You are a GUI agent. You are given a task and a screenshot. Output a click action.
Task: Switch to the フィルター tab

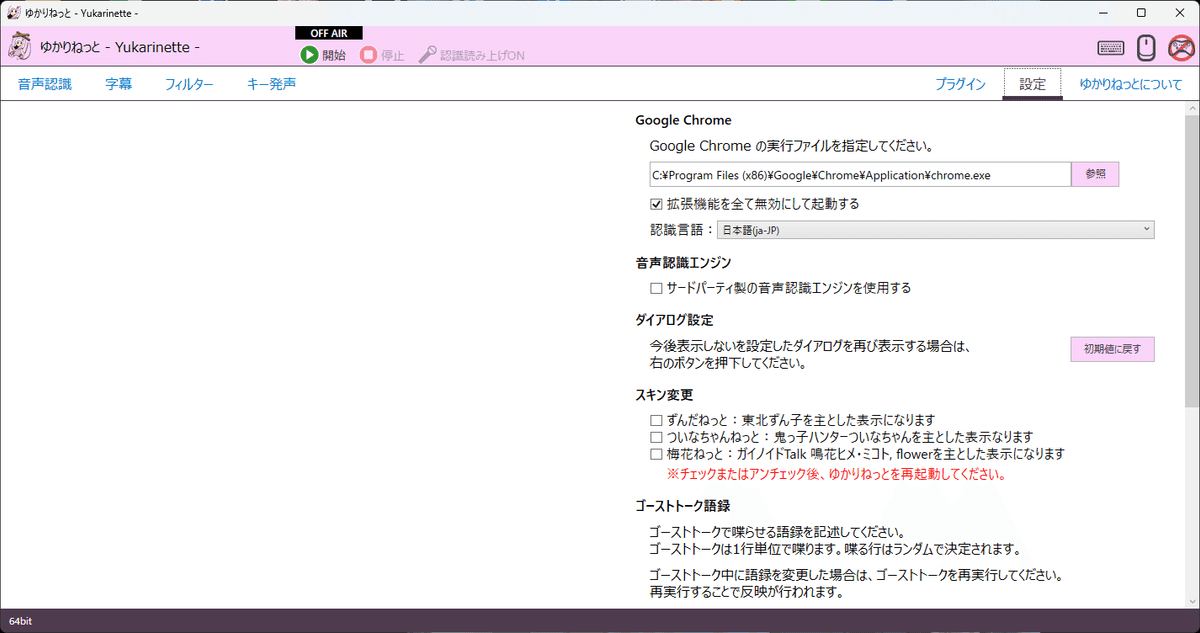(x=189, y=84)
